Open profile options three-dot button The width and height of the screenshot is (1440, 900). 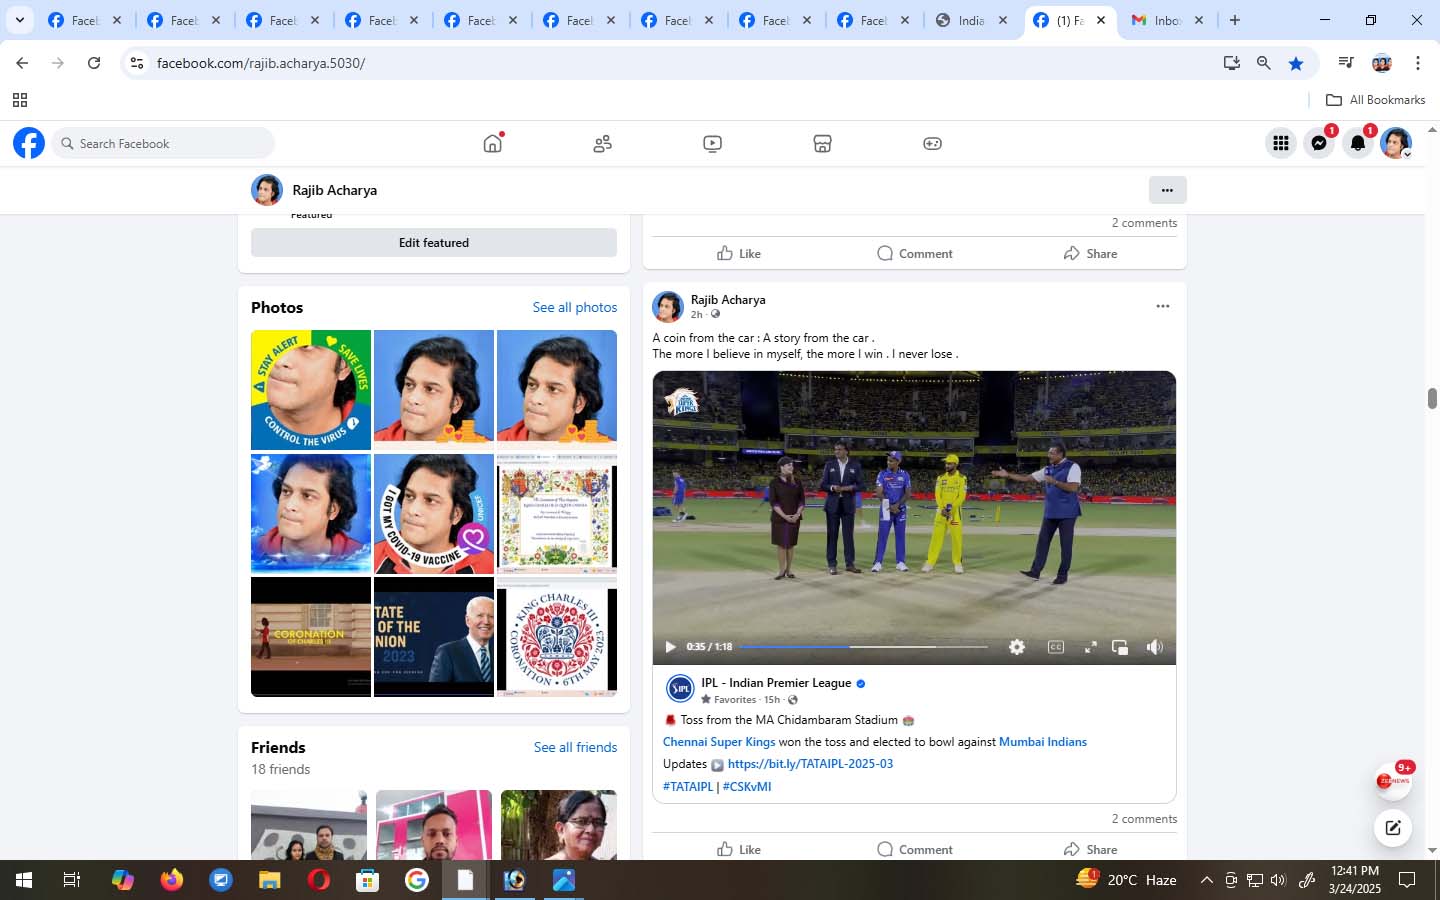tap(1167, 190)
